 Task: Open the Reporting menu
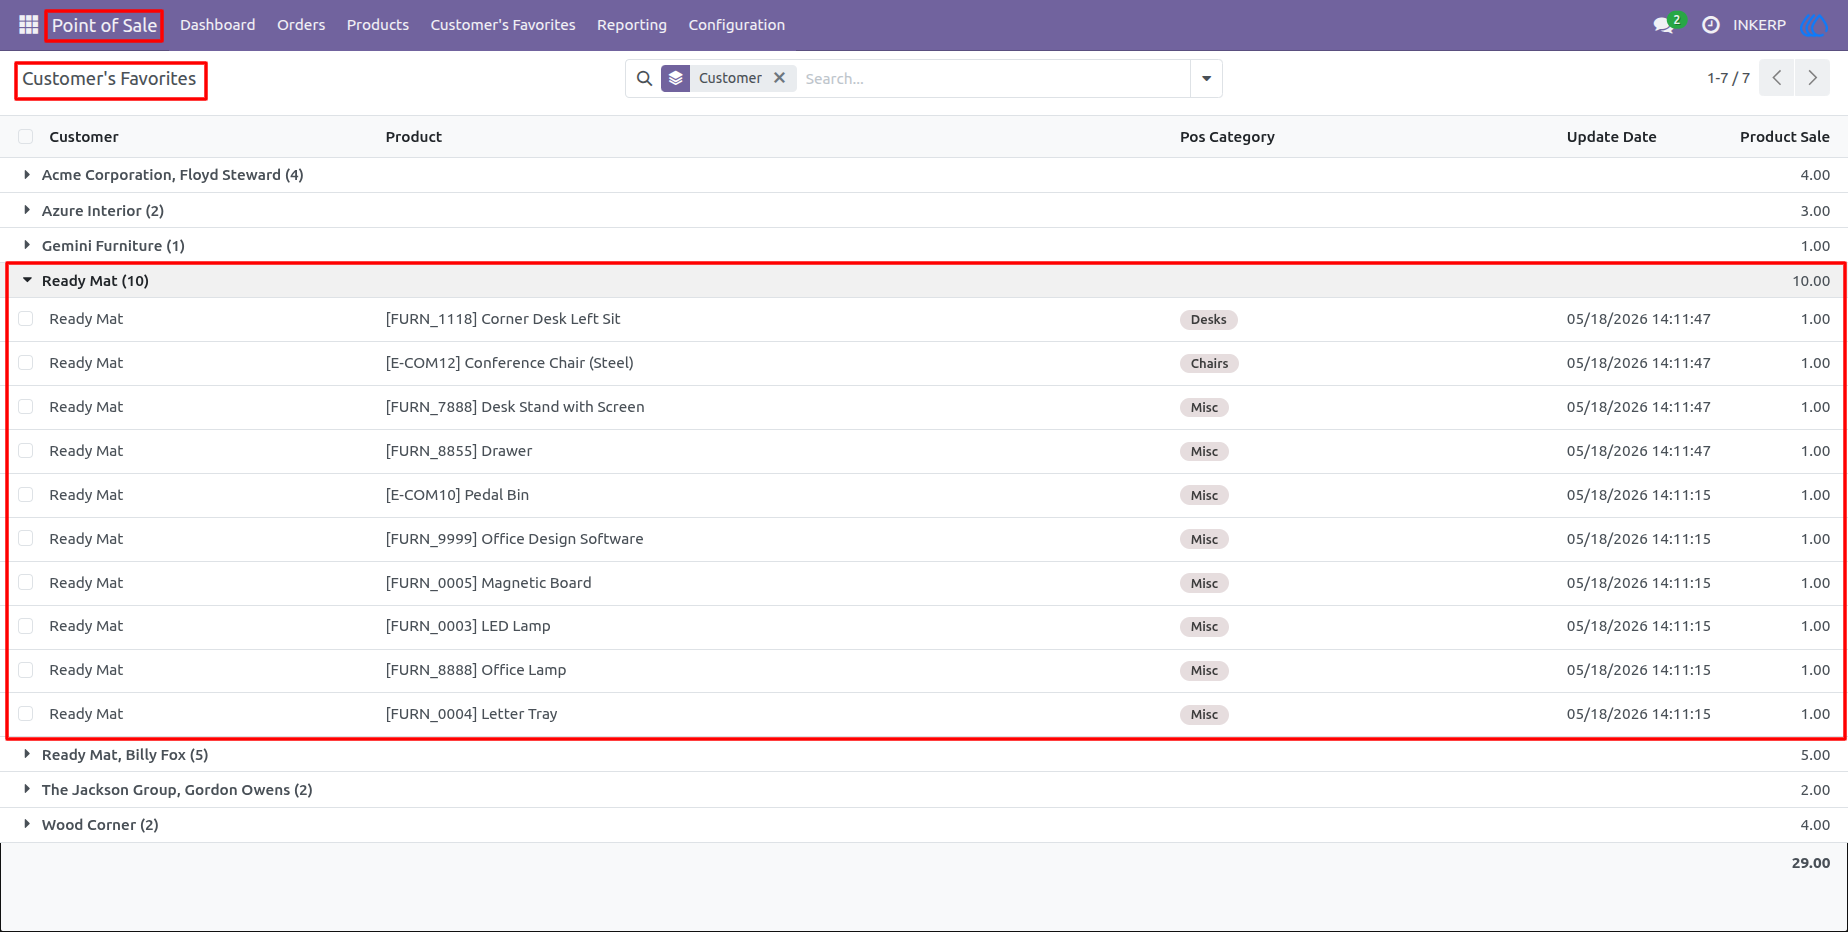632,25
